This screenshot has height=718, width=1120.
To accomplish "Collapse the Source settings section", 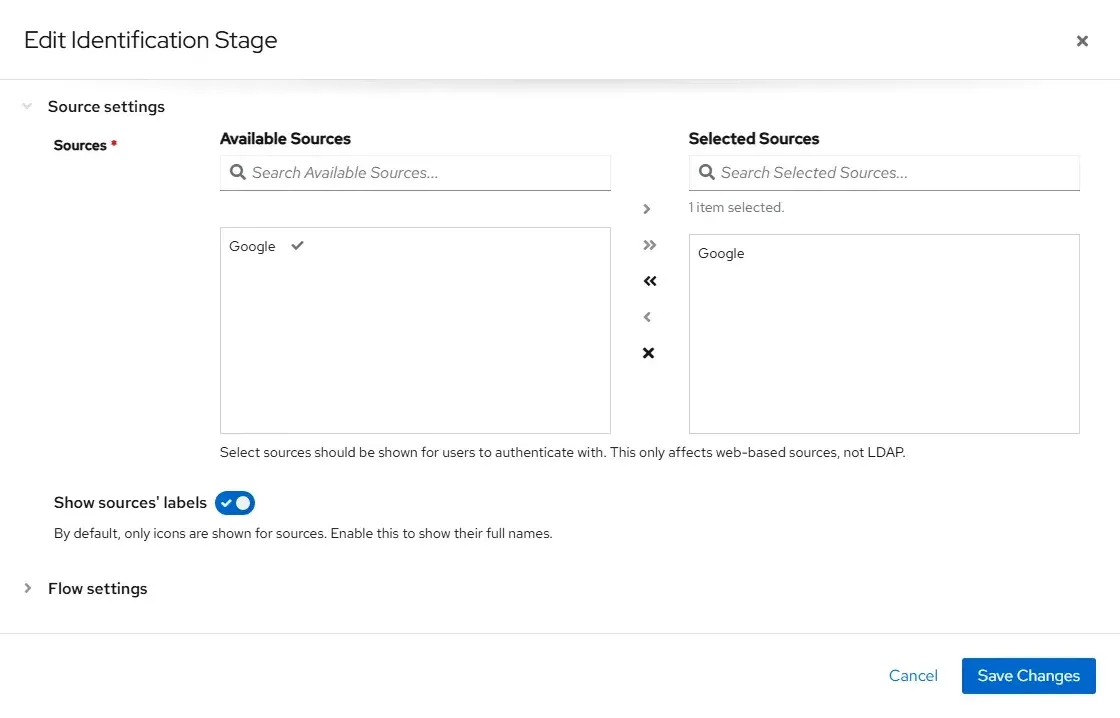I will click(27, 106).
